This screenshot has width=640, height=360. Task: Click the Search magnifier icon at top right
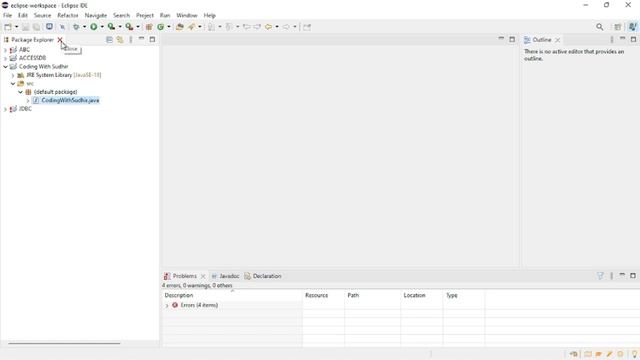599,27
